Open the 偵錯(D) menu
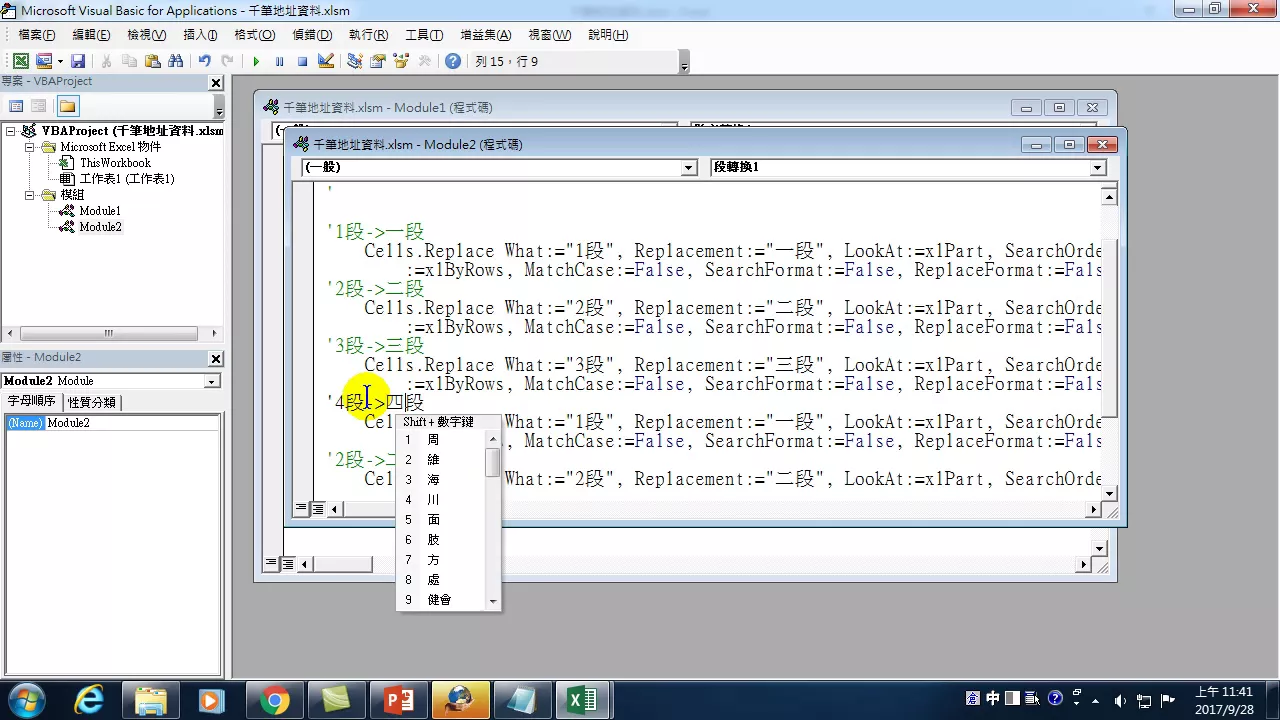 [311, 35]
